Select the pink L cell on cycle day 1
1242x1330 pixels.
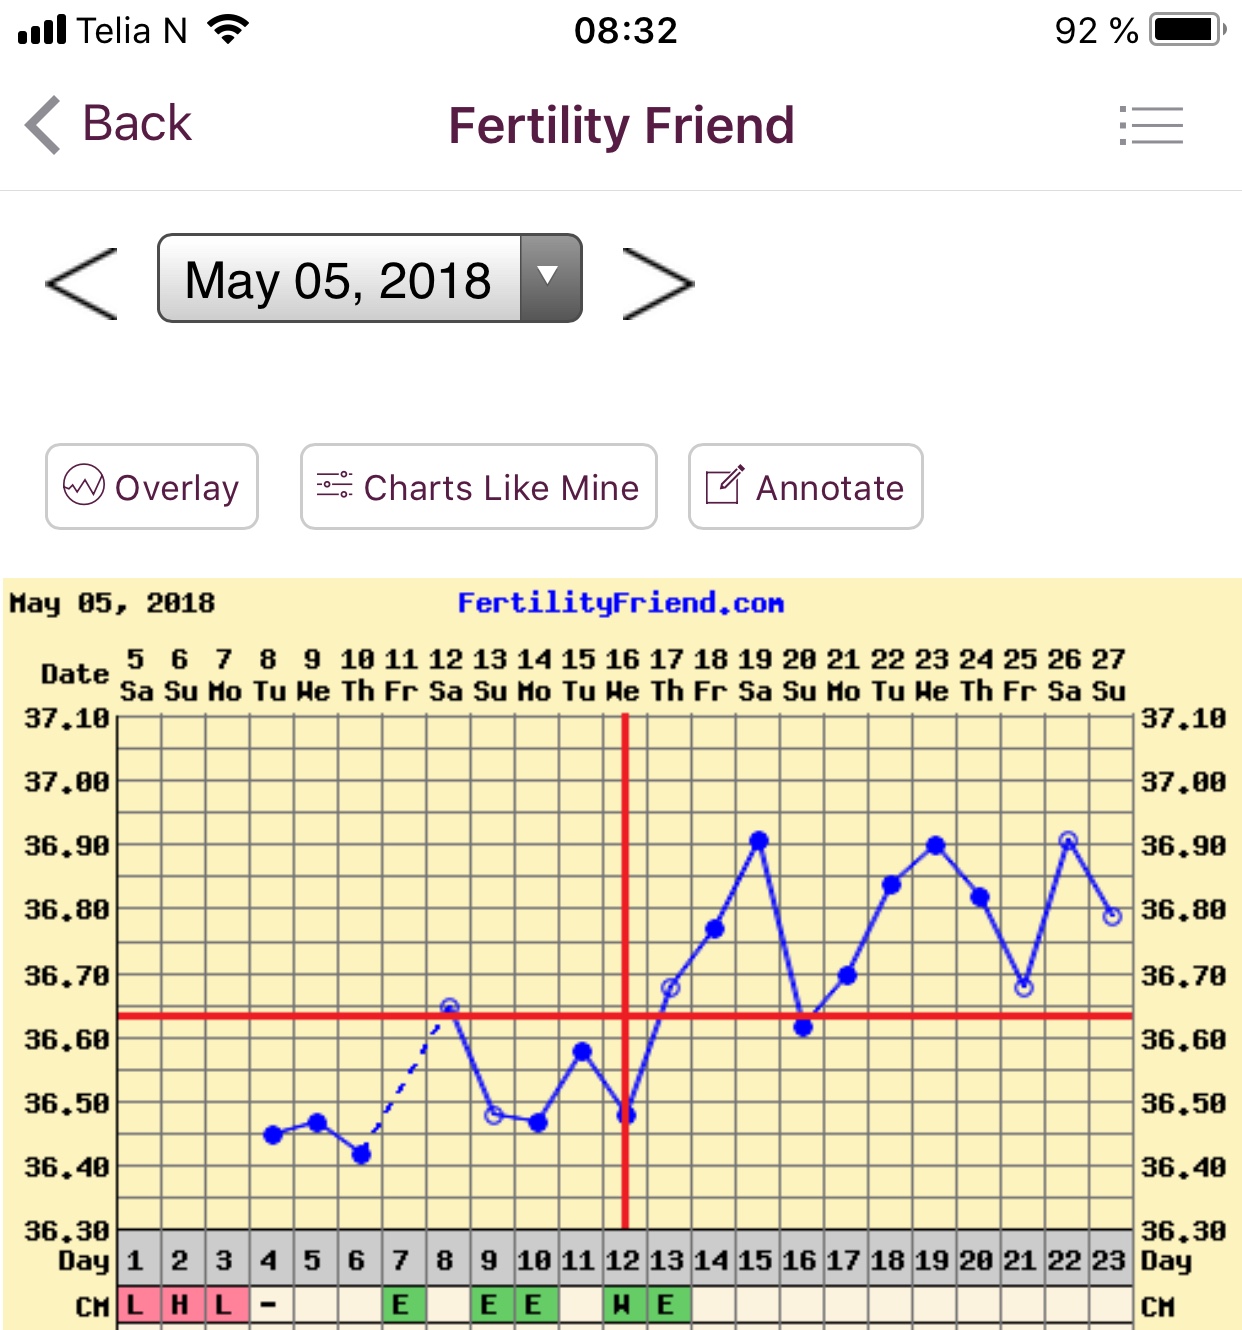(x=136, y=1305)
